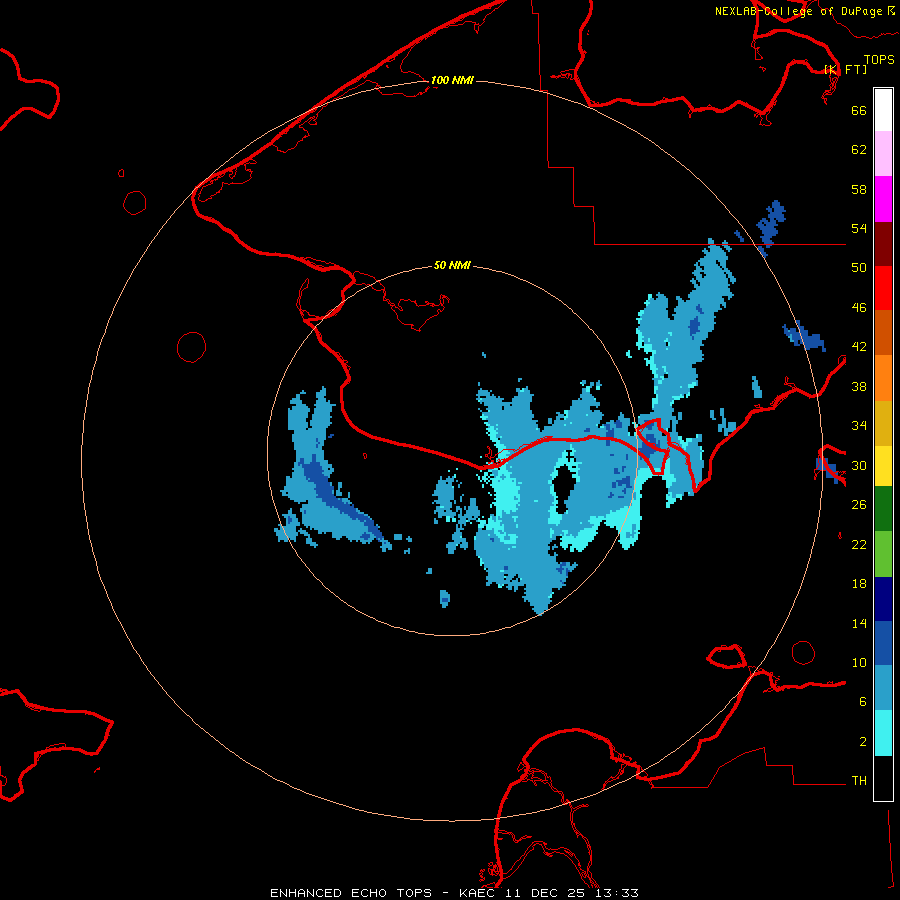Click the '14' legend value
This screenshot has height=900, width=900.
coord(859,623)
